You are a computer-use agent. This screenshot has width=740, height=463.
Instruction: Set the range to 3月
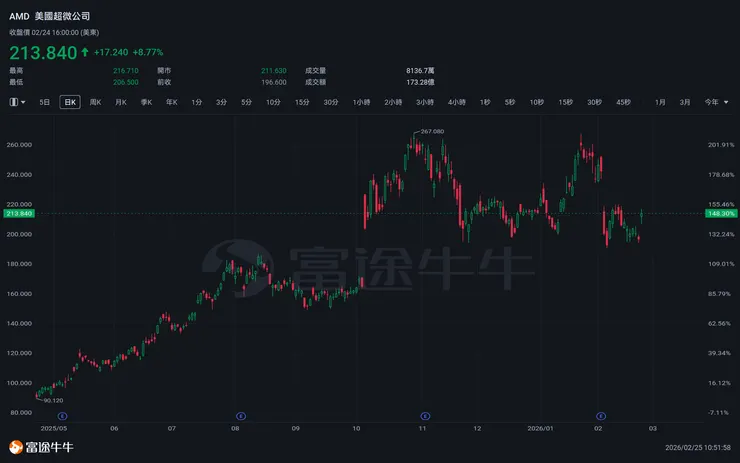(685, 102)
